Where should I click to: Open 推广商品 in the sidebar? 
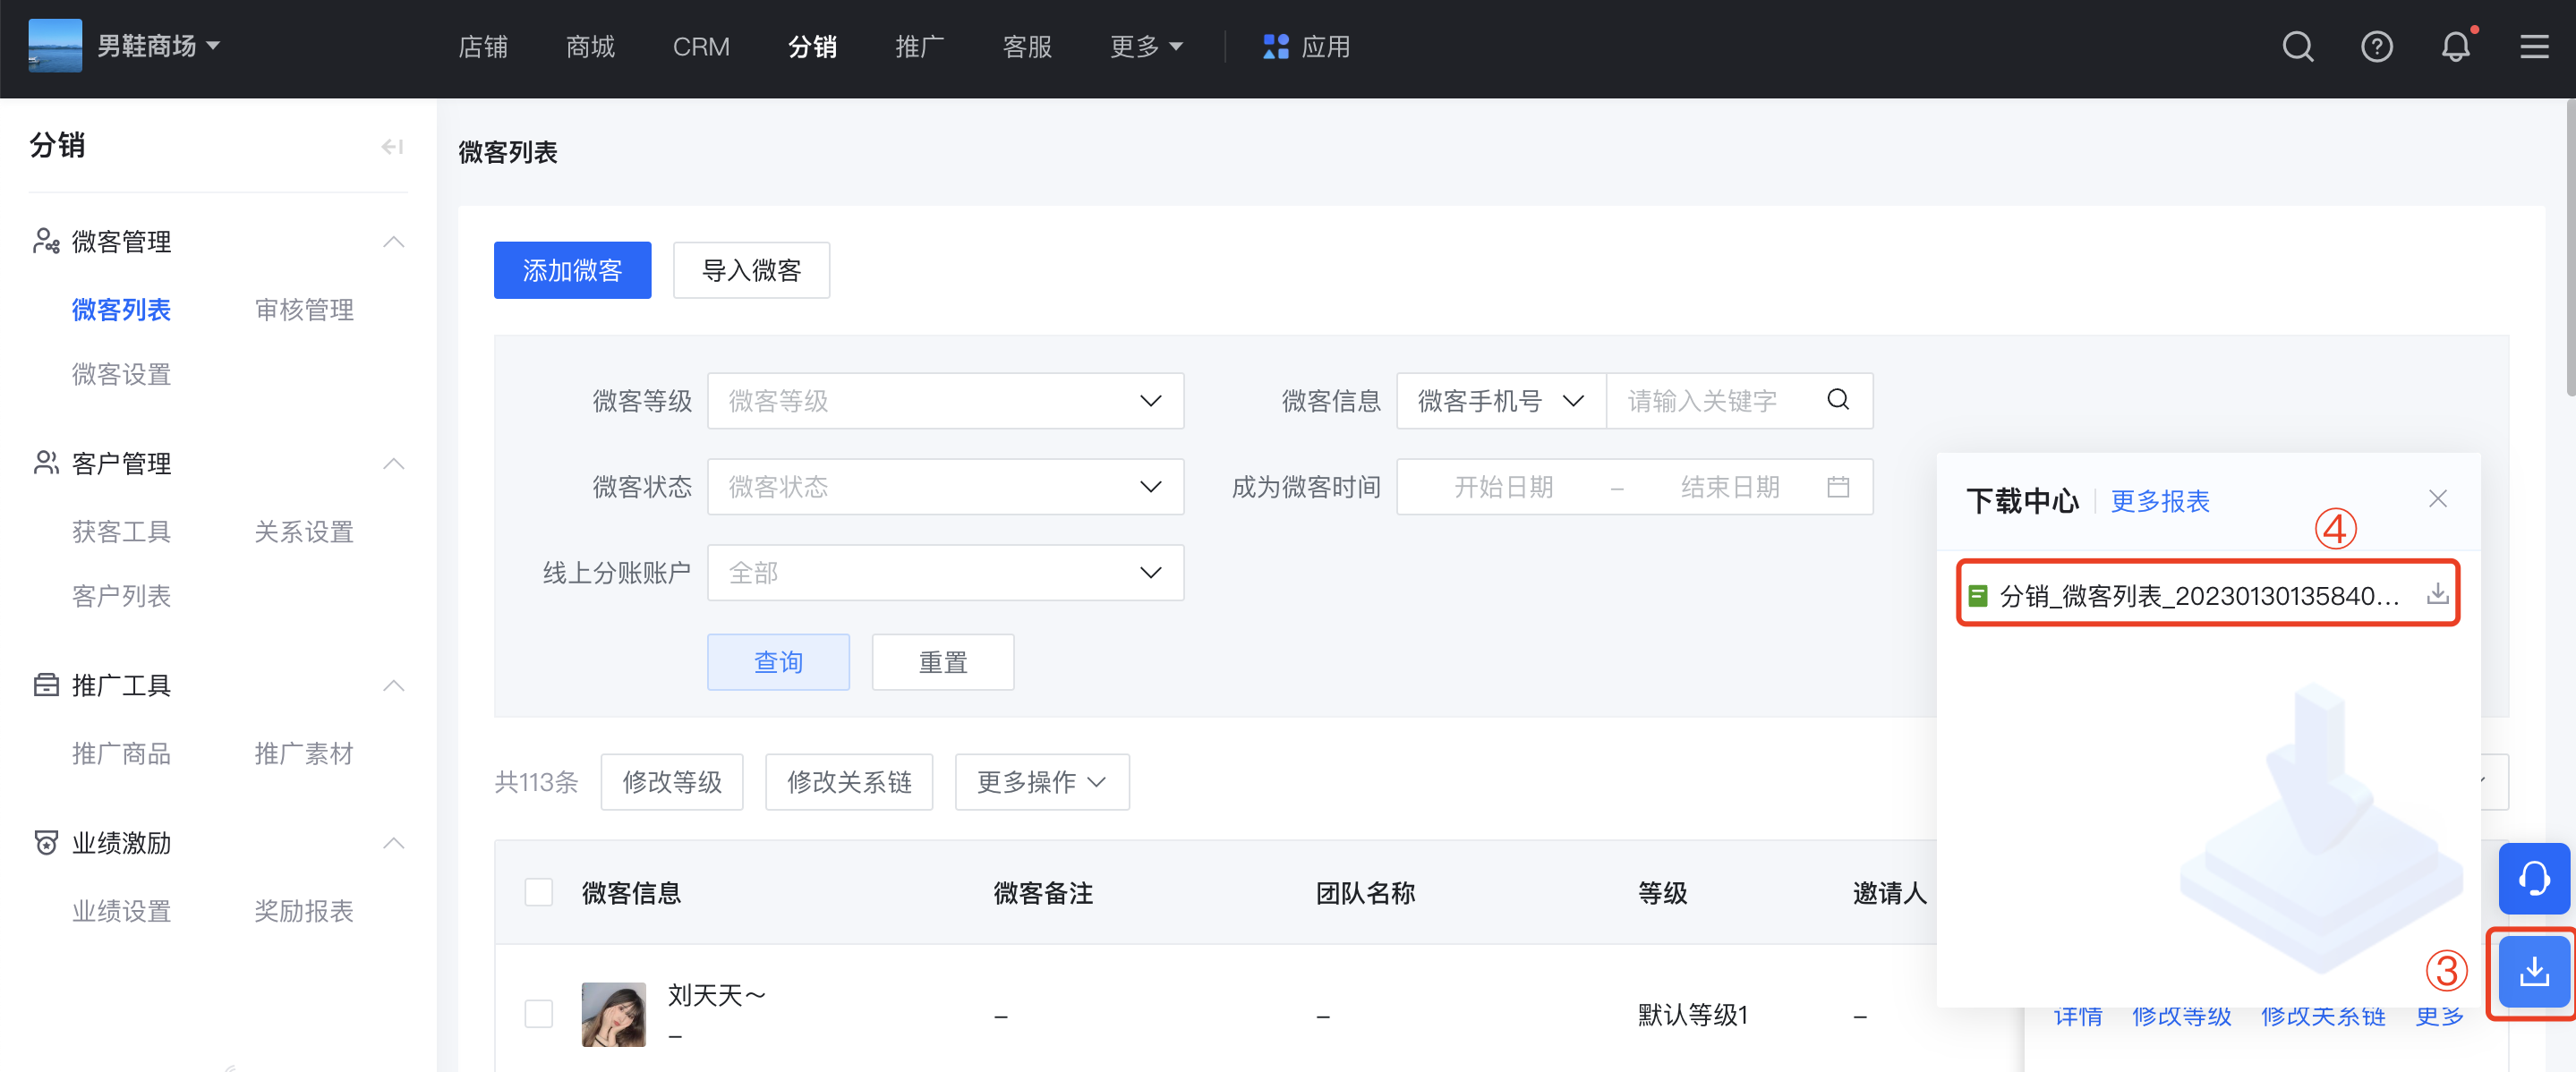tap(121, 754)
